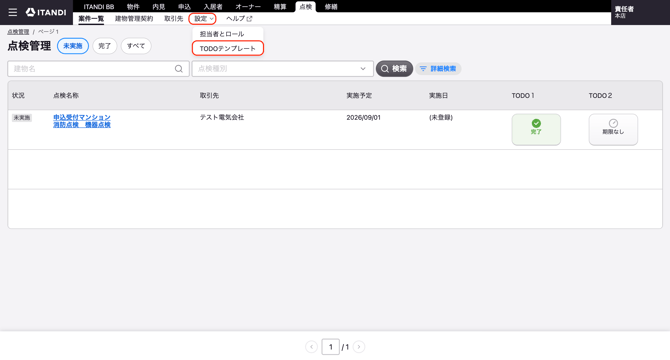This screenshot has width=670, height=360.
Task: Click the 実施予定 column header
Action: pyautogui.click(x=359, y=96)
